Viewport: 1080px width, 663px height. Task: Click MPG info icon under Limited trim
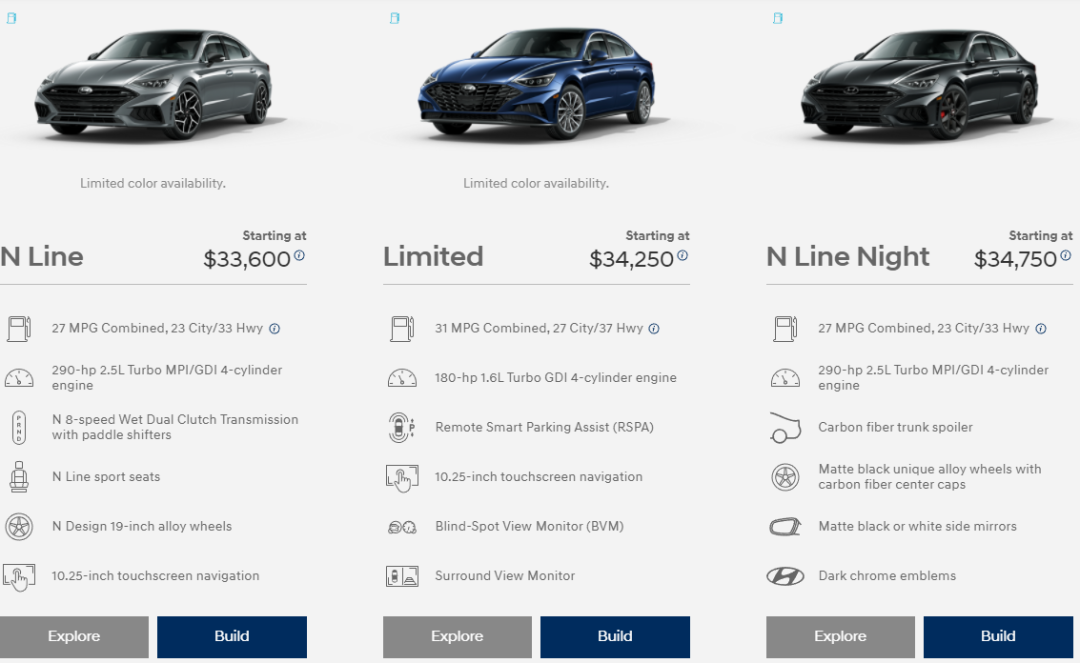pos(654,329)
